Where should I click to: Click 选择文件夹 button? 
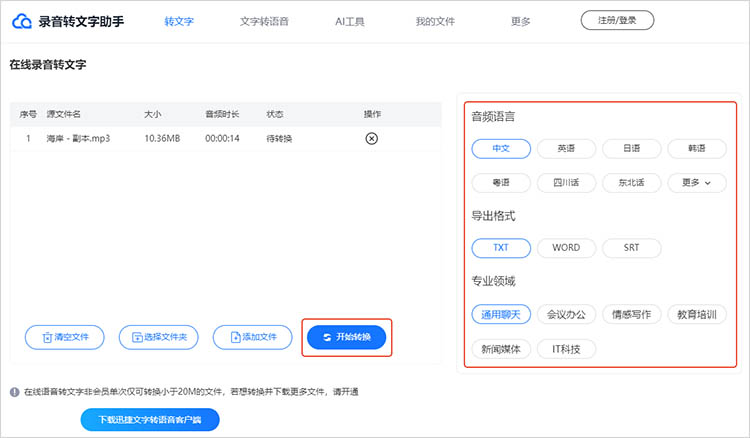click(x=158, y=337)
